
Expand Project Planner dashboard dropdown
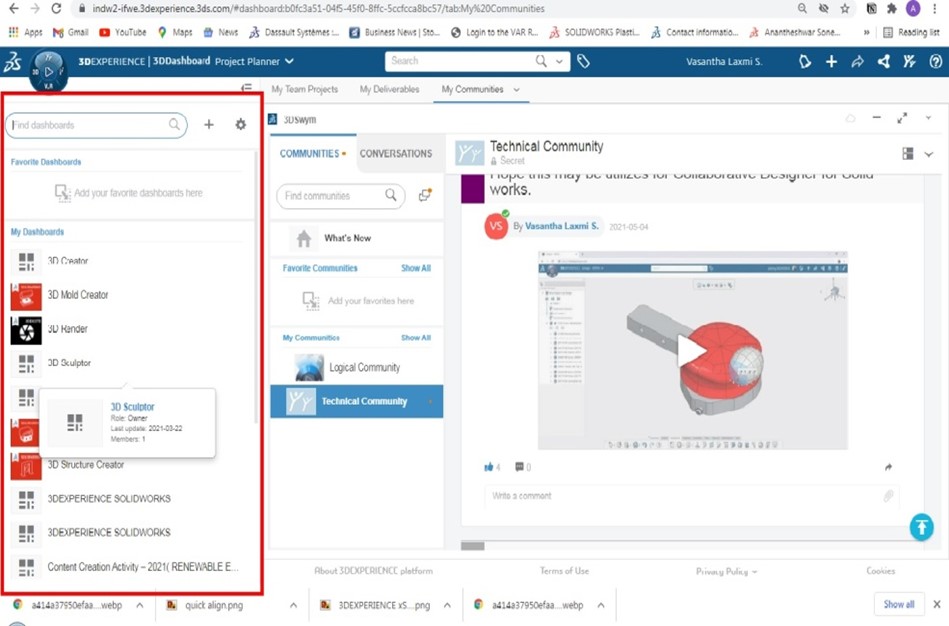point(289,61)
